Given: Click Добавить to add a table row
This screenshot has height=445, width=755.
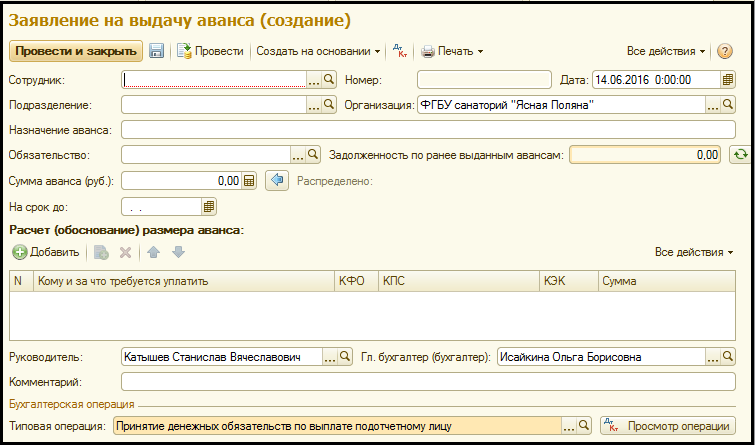Looking at the screenshot, I should click(46, 252).
